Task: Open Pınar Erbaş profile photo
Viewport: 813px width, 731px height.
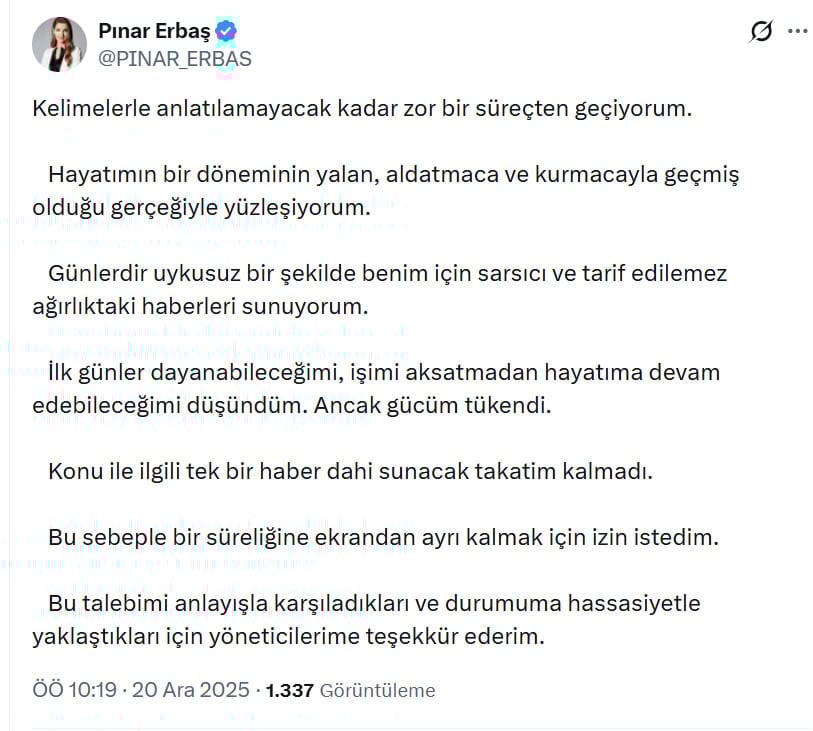Action: click(59, 45)
